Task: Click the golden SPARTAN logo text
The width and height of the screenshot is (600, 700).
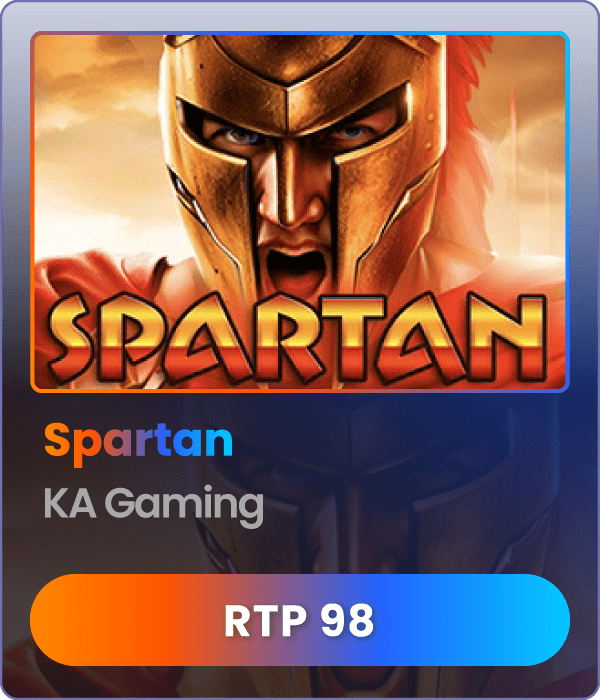Action: tap(298, 338)
